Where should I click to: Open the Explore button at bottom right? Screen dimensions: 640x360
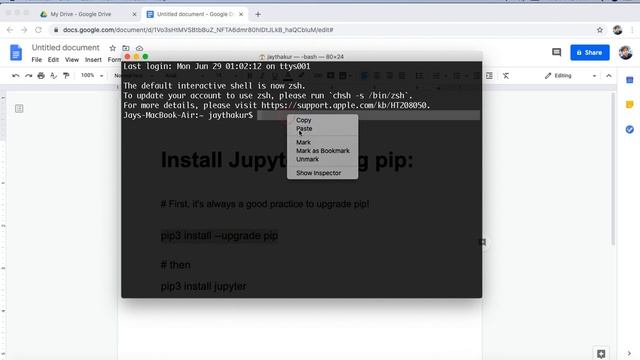pos(601,353)
